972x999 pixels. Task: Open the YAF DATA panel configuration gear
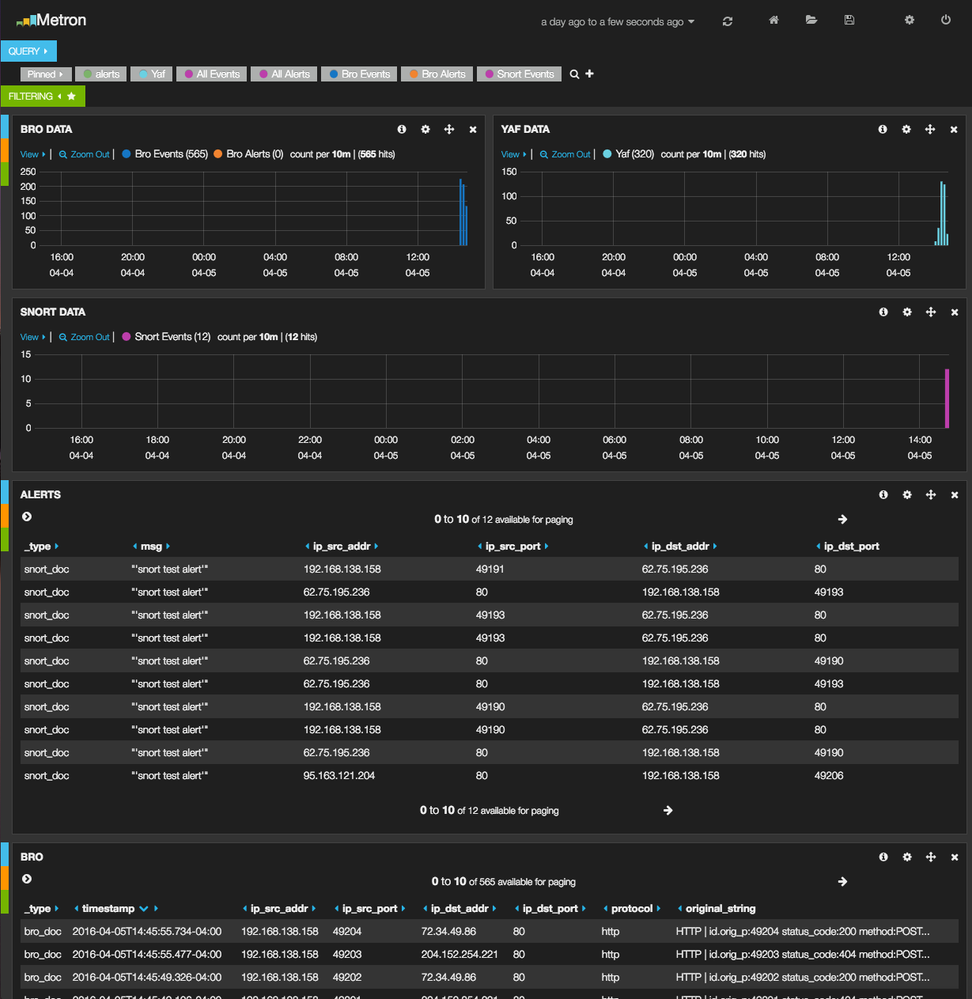pyautogui.click(x=906, y=129)
